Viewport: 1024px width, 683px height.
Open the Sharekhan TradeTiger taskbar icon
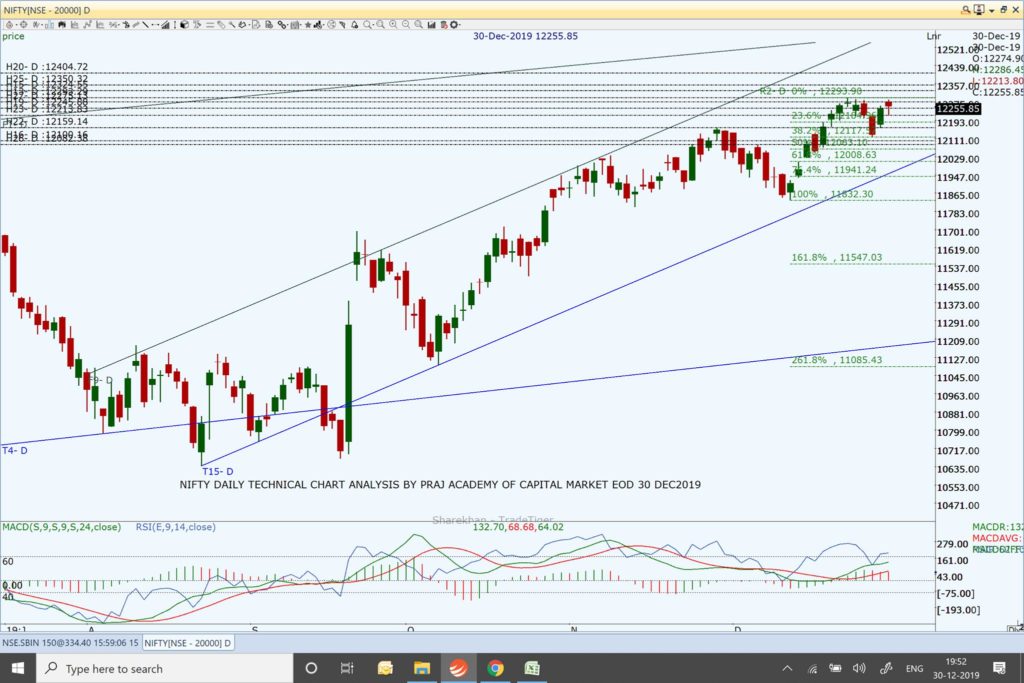(x=458, y=668)
